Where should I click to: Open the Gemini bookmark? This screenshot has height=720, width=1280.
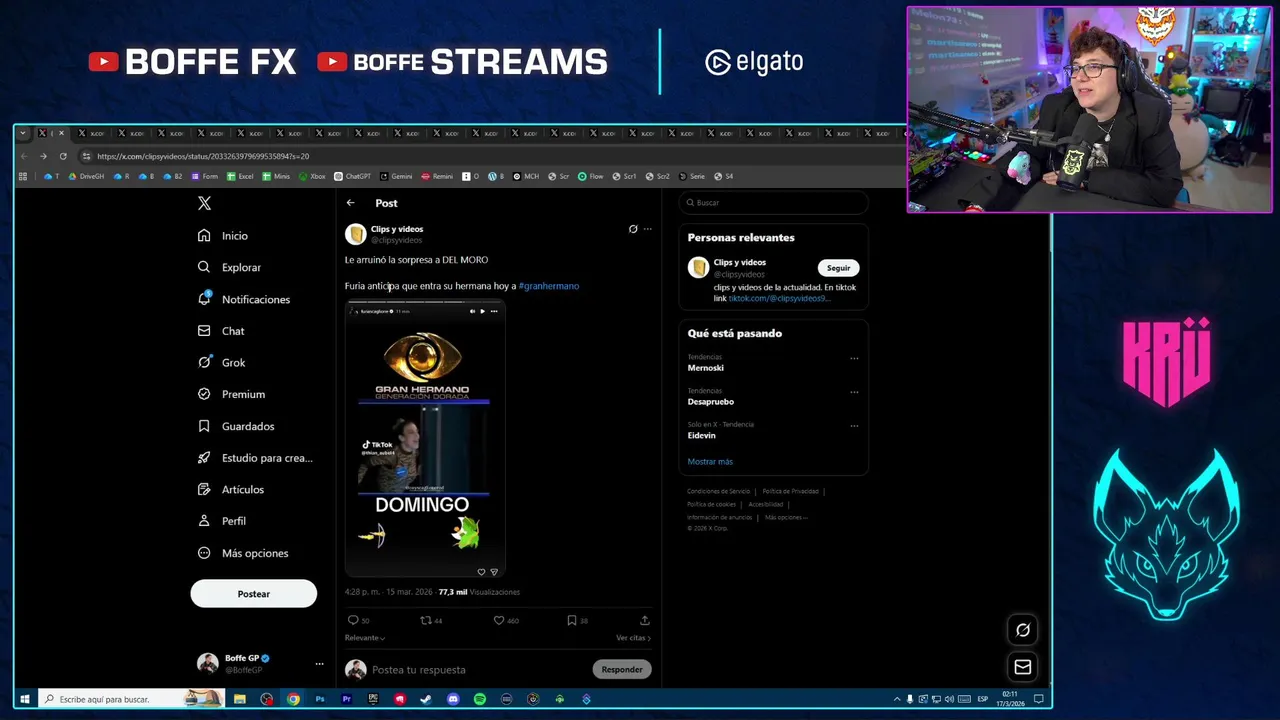(x=396, y=176)
